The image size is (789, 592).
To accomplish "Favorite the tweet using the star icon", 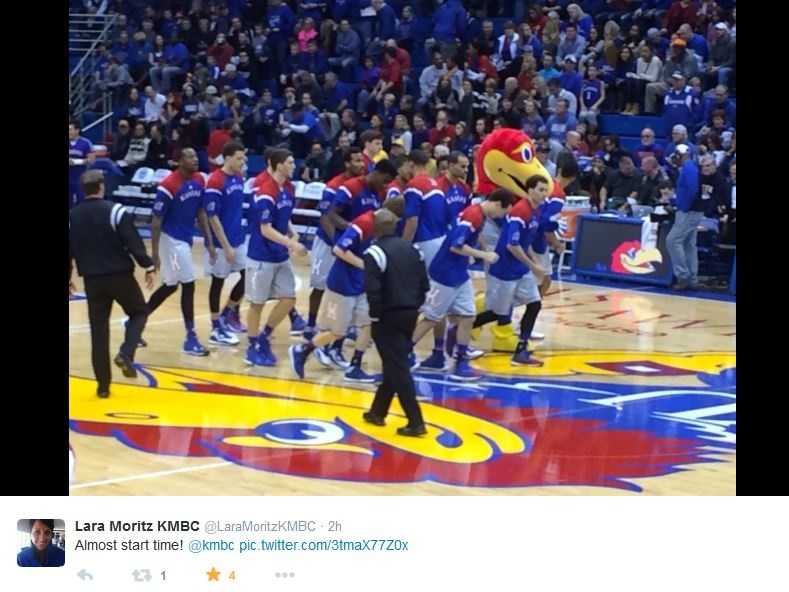I will coord(213,574).
